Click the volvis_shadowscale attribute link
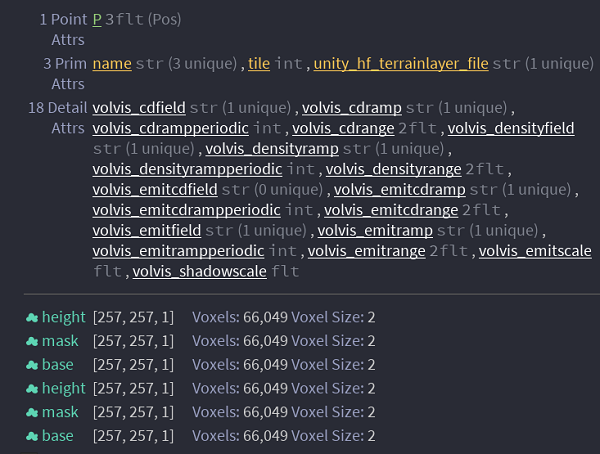 (x=199, y=272)
